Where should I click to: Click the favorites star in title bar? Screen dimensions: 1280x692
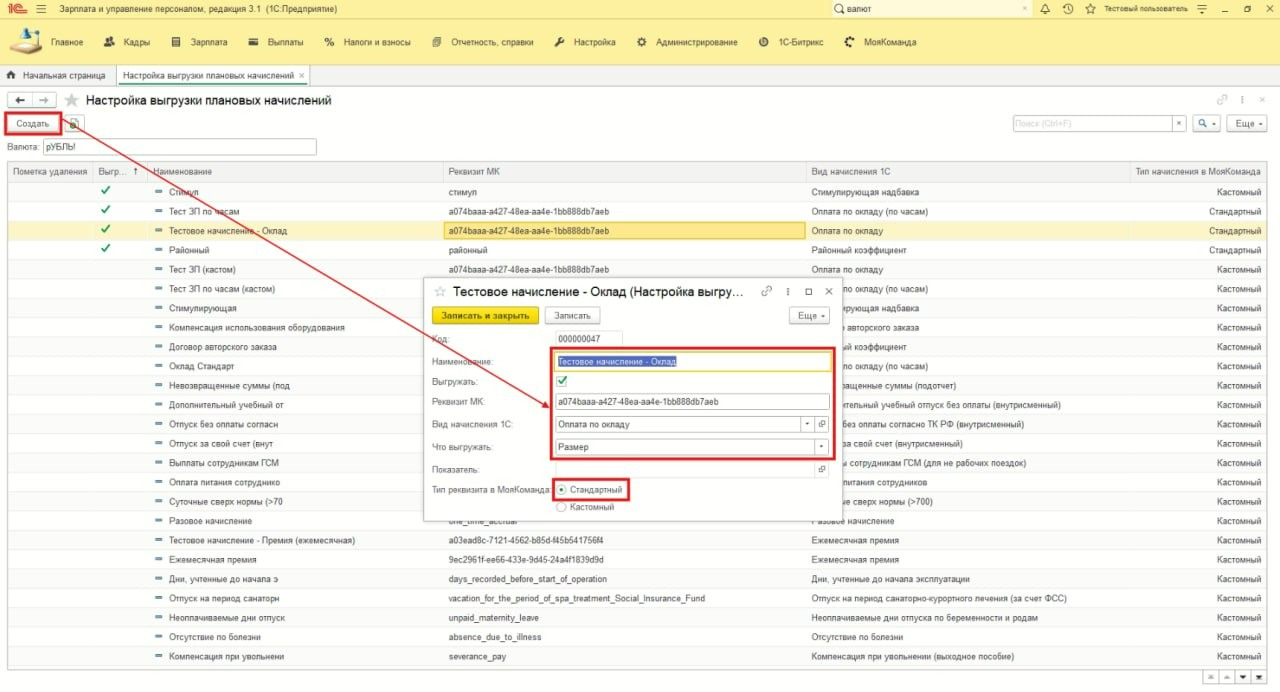pos(1090,9)
